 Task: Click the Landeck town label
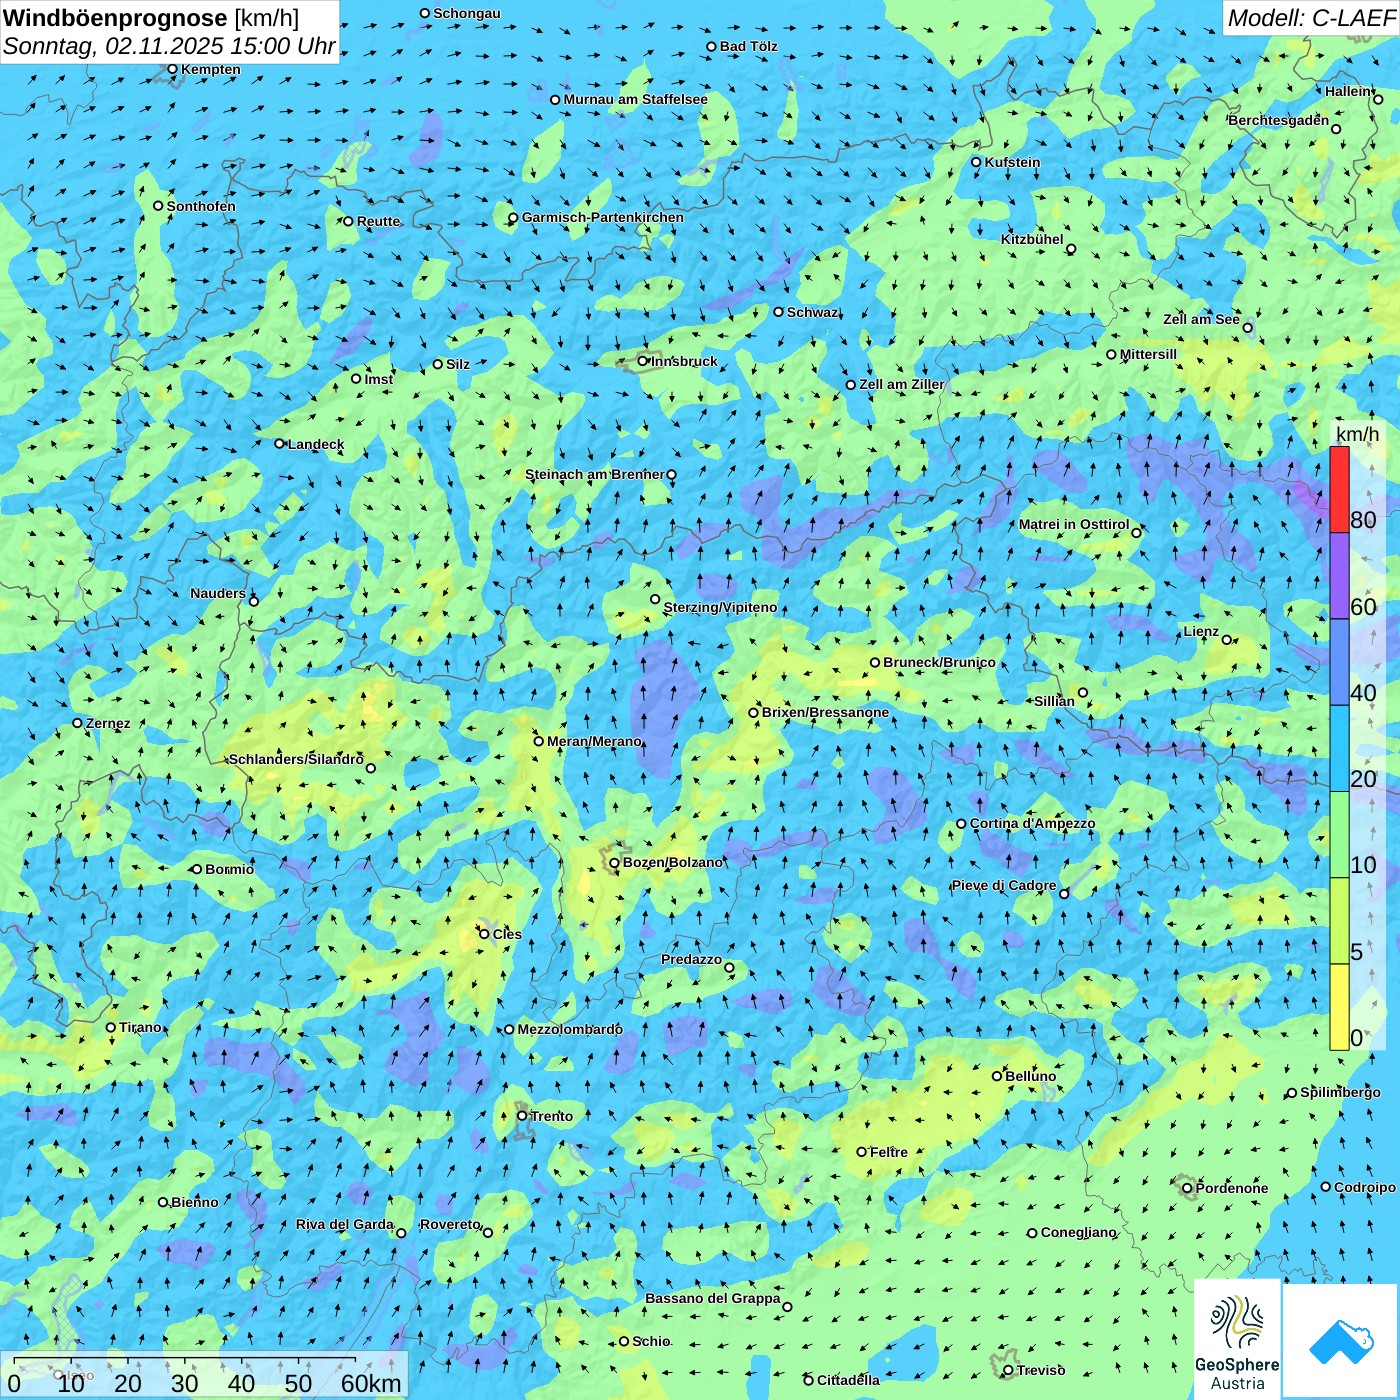coord(316,444)
